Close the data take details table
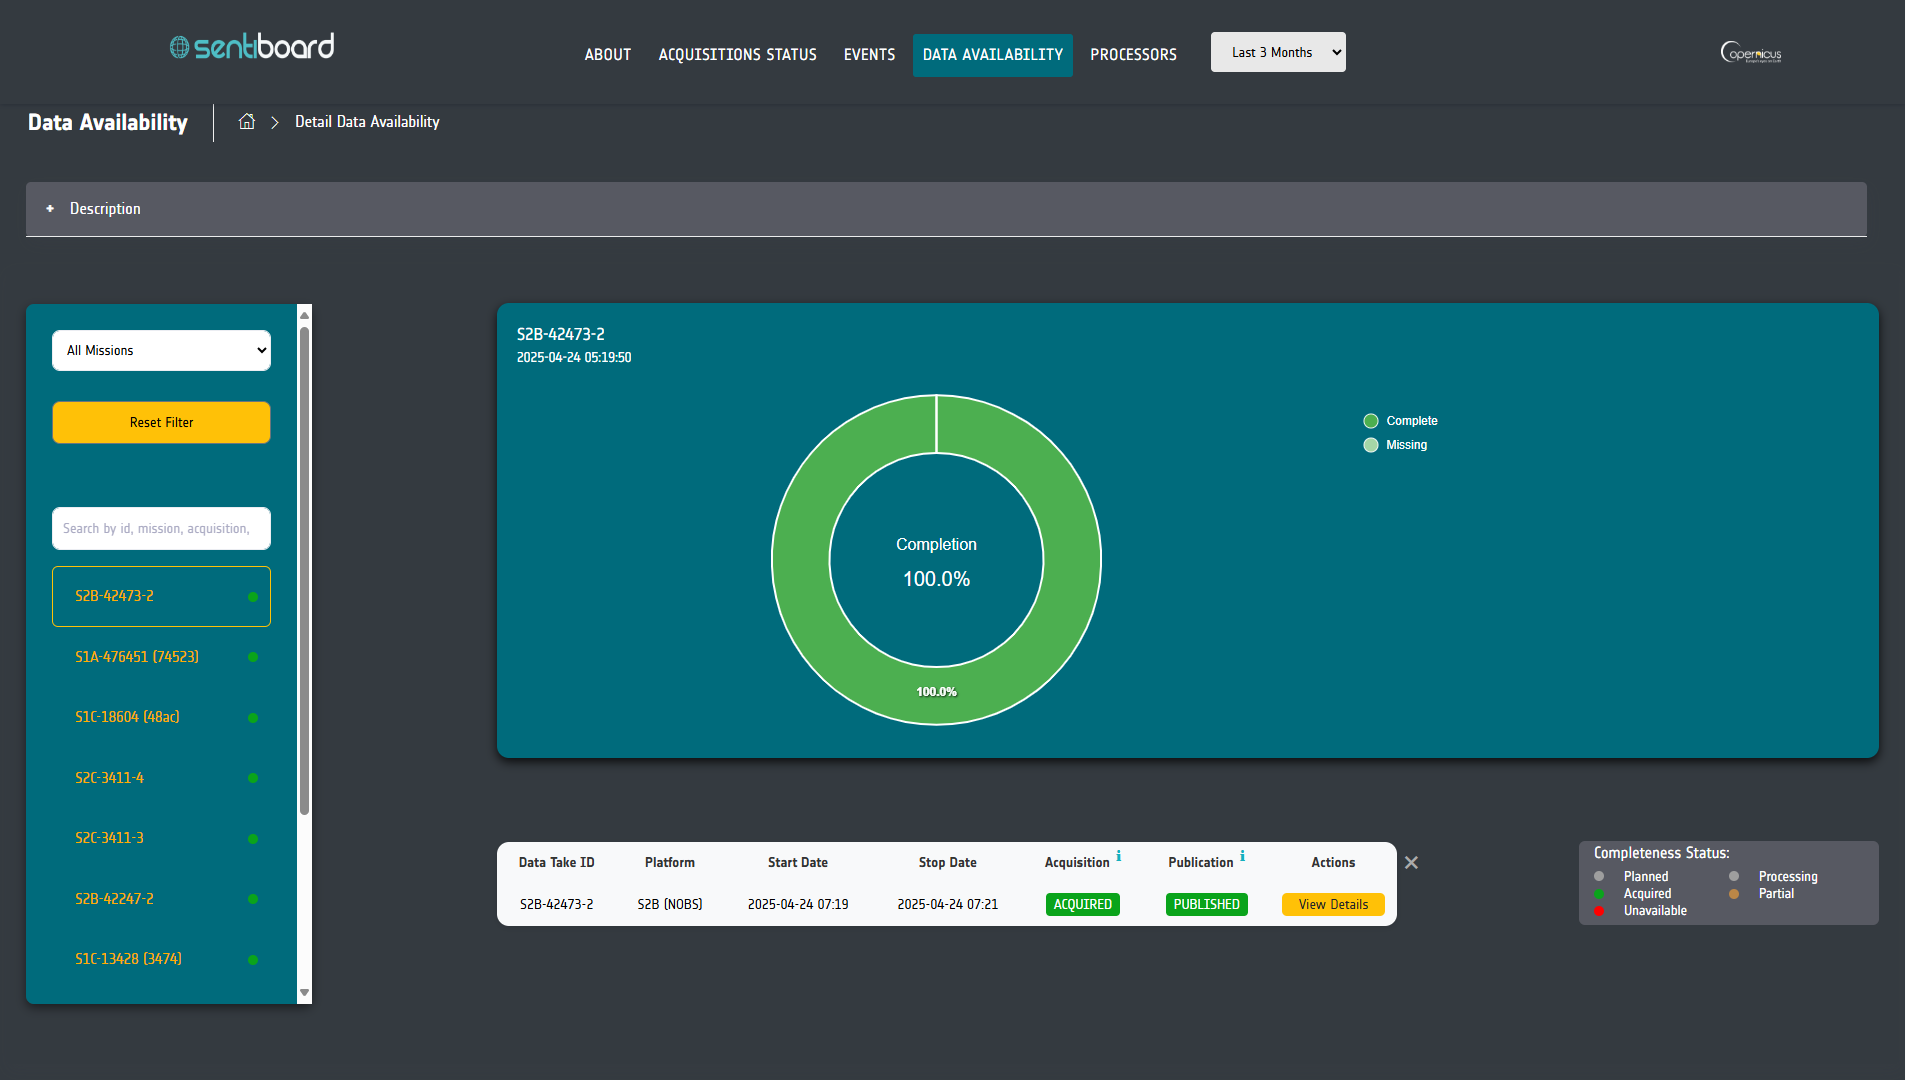Image resolution: width=1906 pixels, height=1080 pixels. pyautogui.click(x=1411, y=863)
